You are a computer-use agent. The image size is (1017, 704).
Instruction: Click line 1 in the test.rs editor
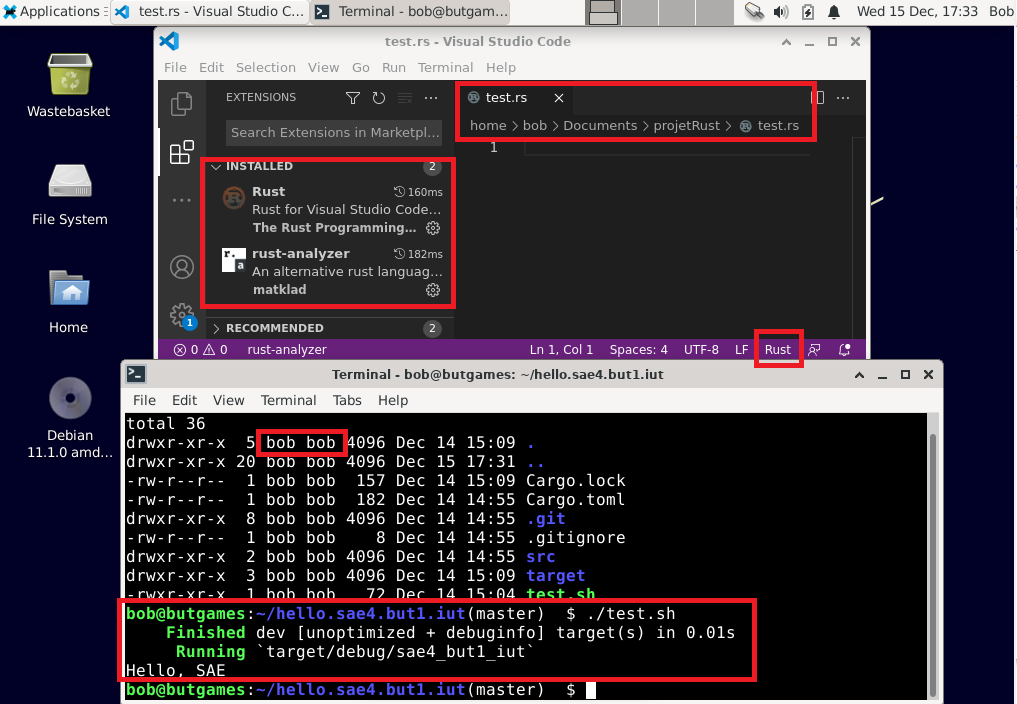point(667,148)
